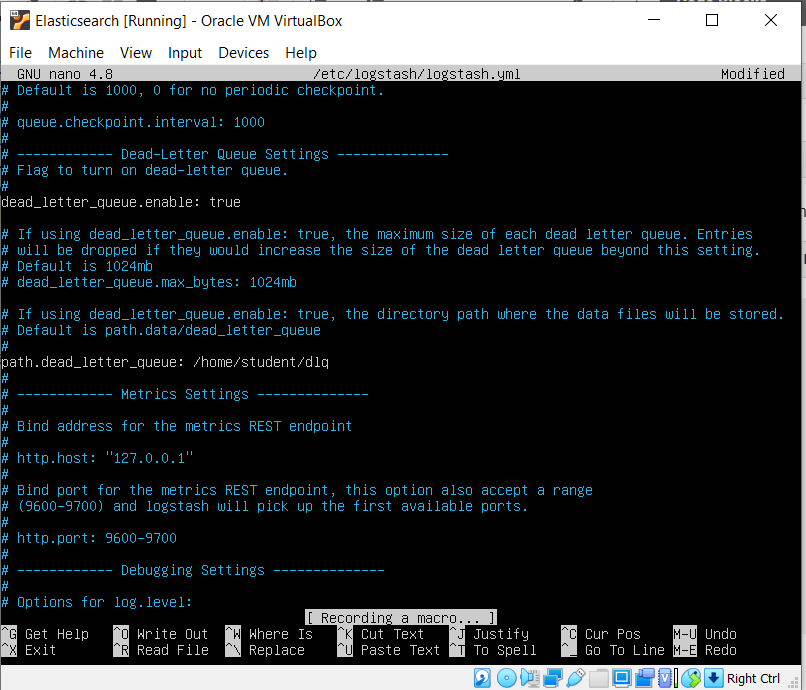Click the 'Flag to turn on dead-letter queue' line

click(144, 170)
